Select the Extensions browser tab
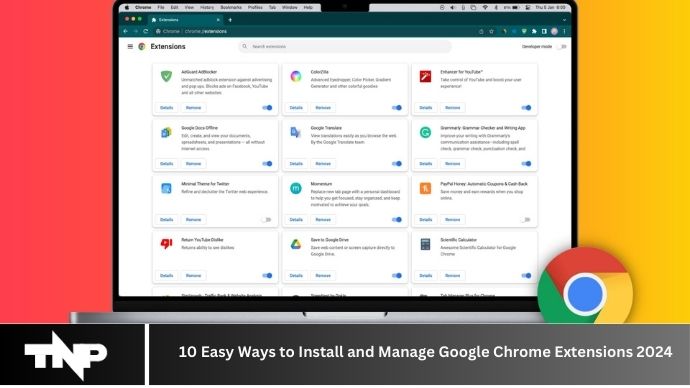This screenshot has height=388, width=690. [x=185, y=20]
